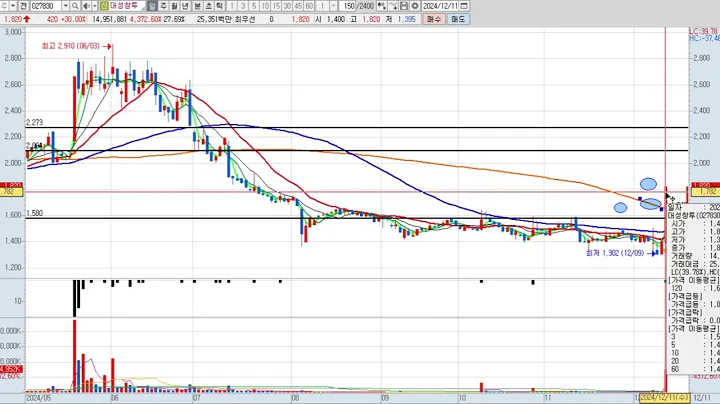Click the 매도 sell button
This screenshot has width=720, height=404.
click(458, 19)
